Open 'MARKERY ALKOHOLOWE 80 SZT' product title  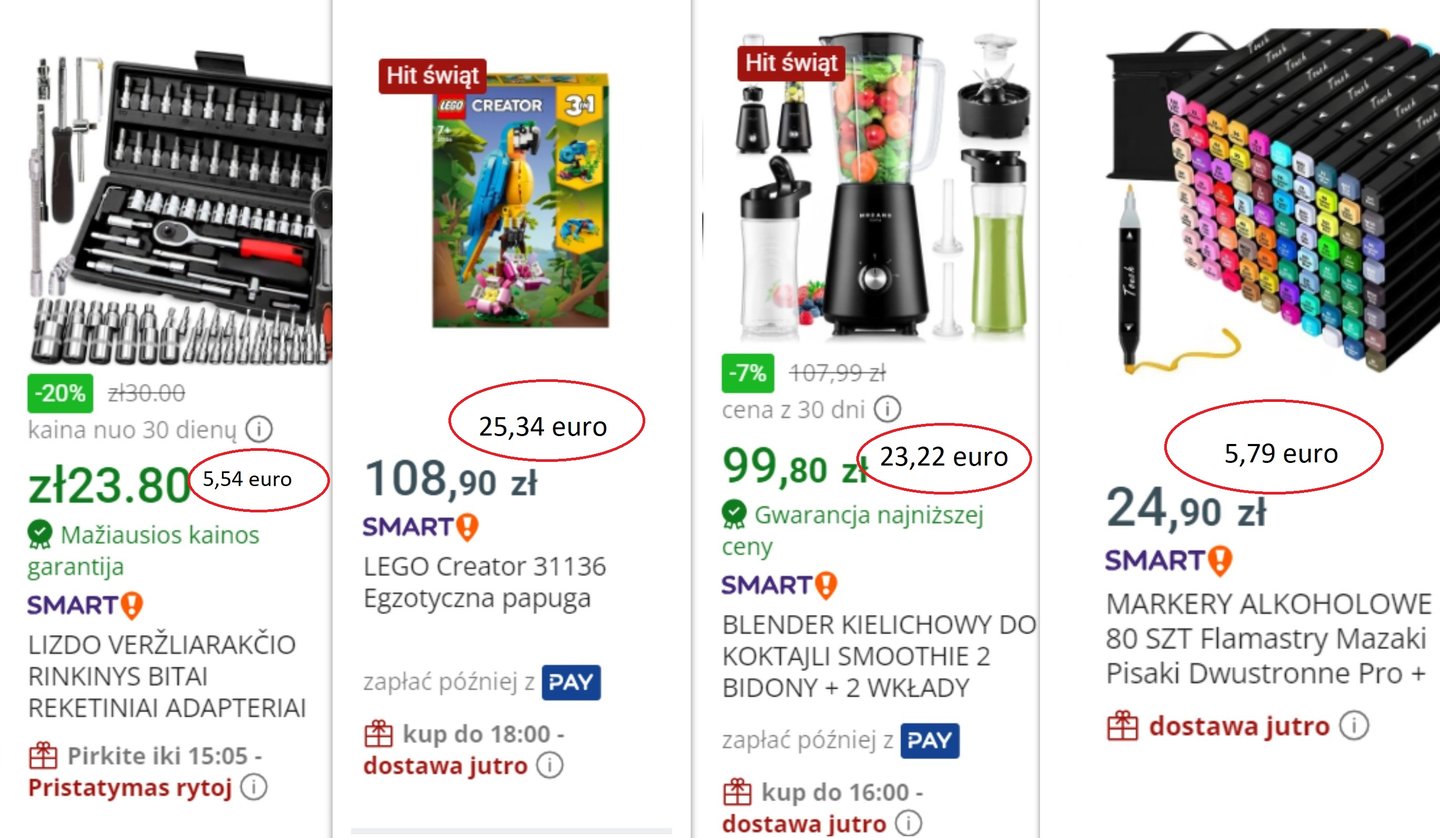point(1269,639)
